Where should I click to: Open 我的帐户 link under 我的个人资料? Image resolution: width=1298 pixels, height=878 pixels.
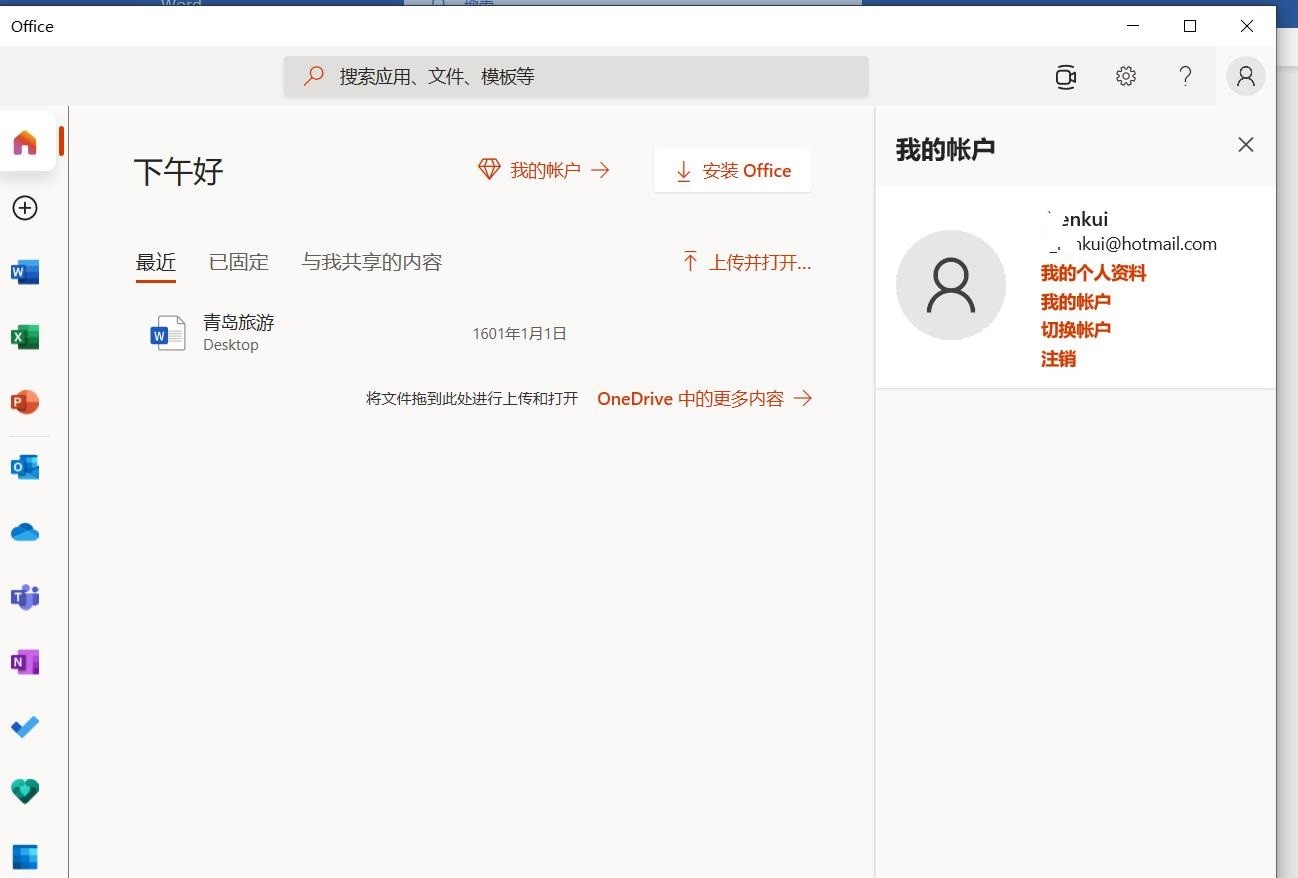1075,302
